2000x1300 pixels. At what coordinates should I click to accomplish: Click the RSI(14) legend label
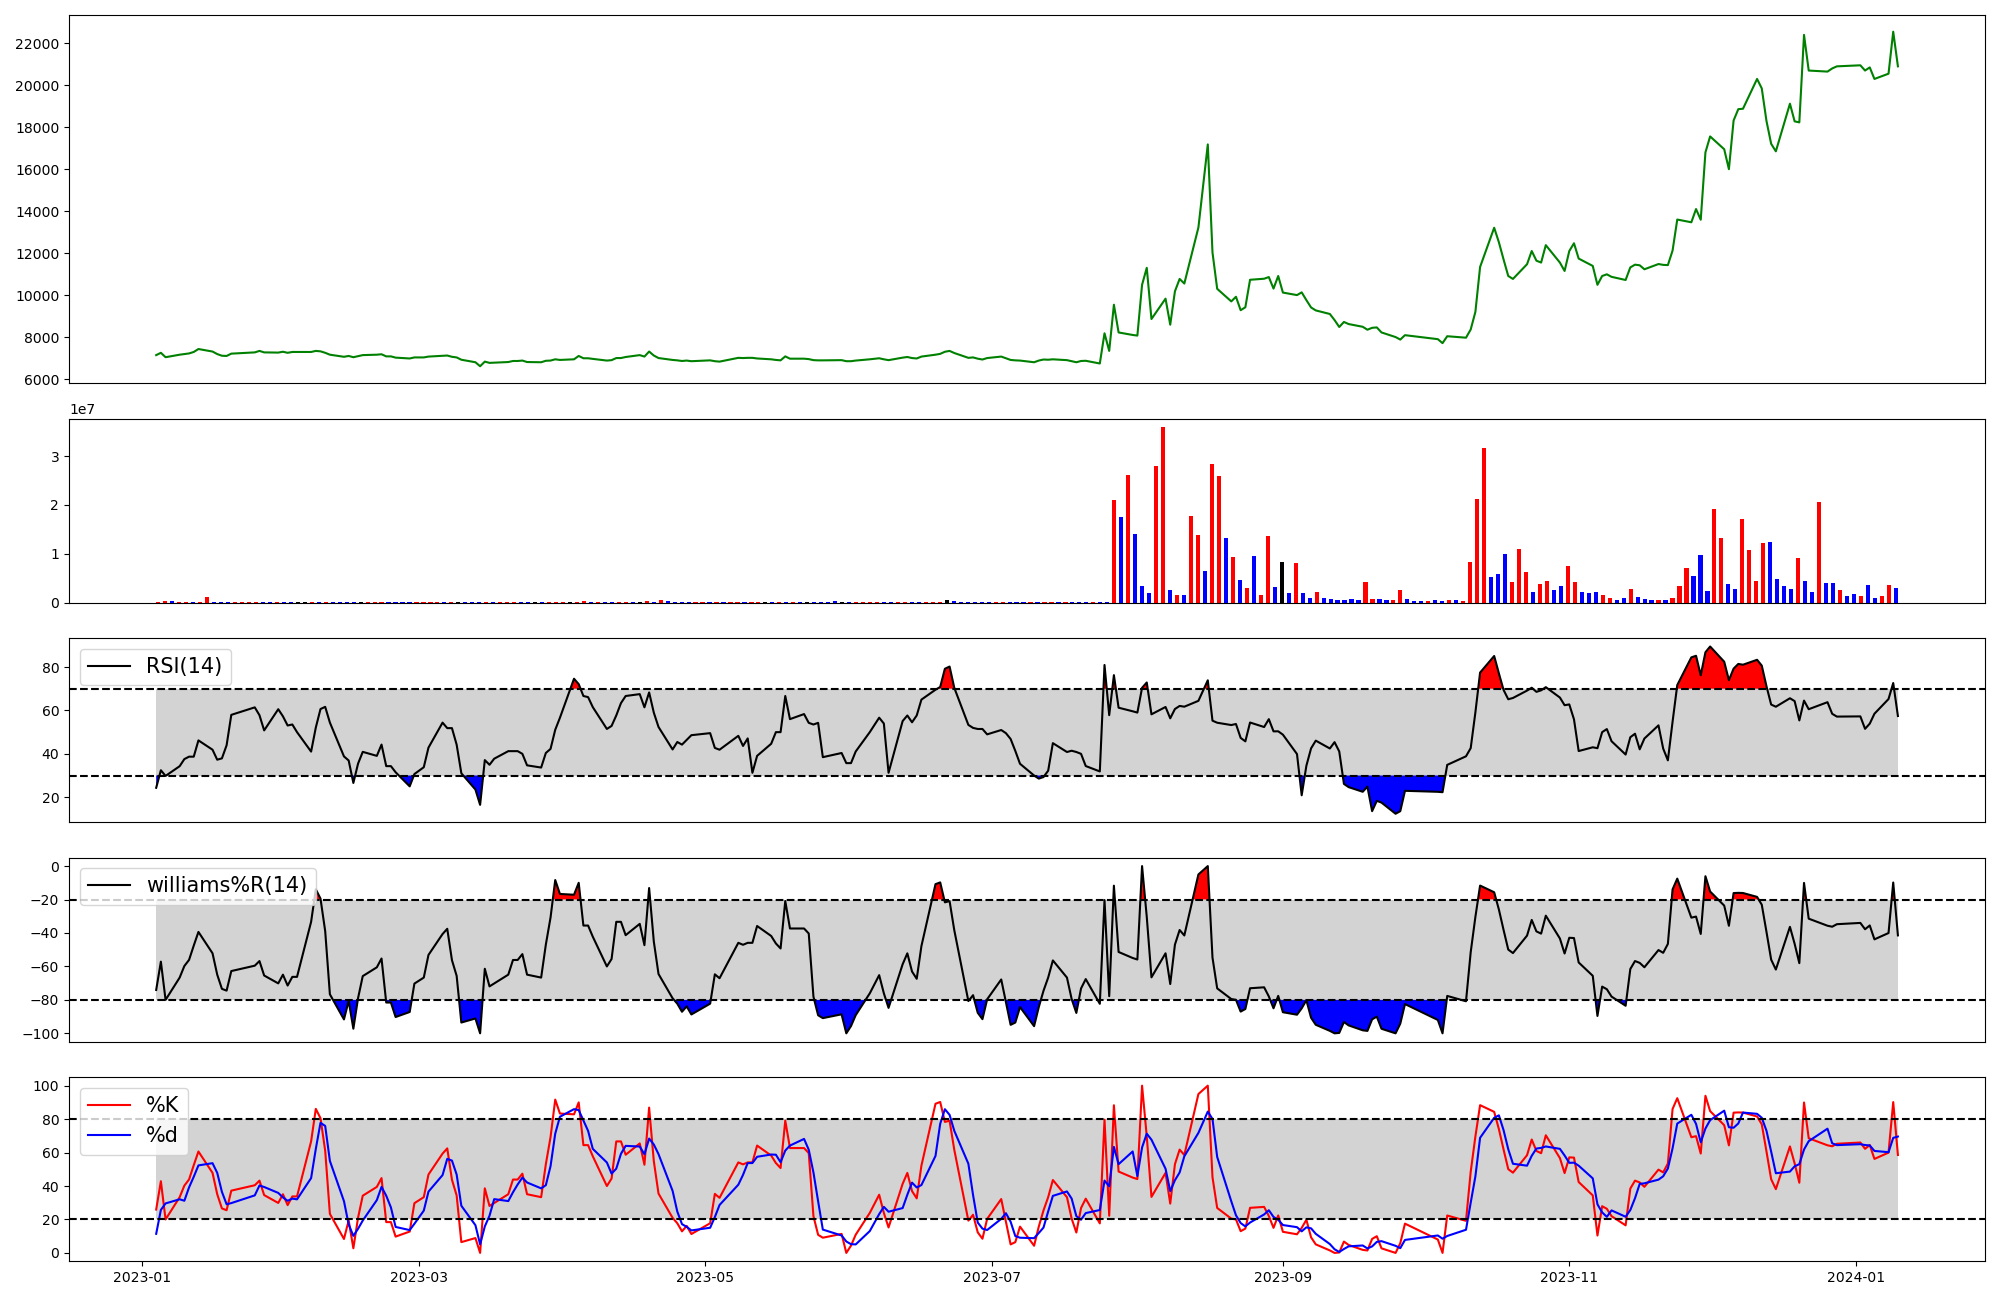point(184,666)
